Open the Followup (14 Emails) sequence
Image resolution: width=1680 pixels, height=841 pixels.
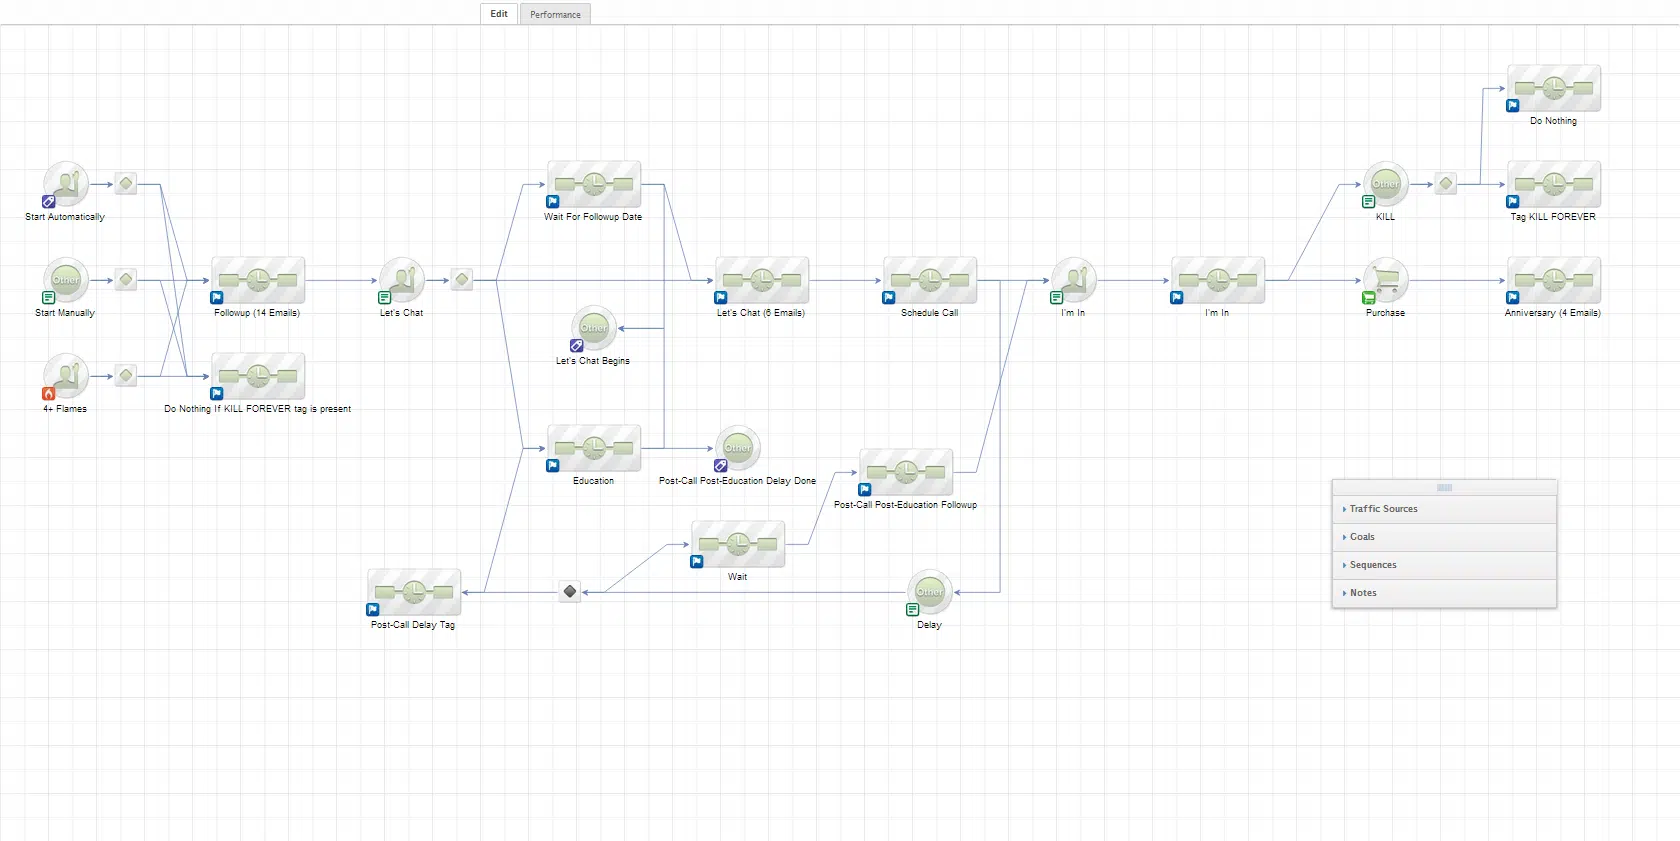click(x=258, y=281)
